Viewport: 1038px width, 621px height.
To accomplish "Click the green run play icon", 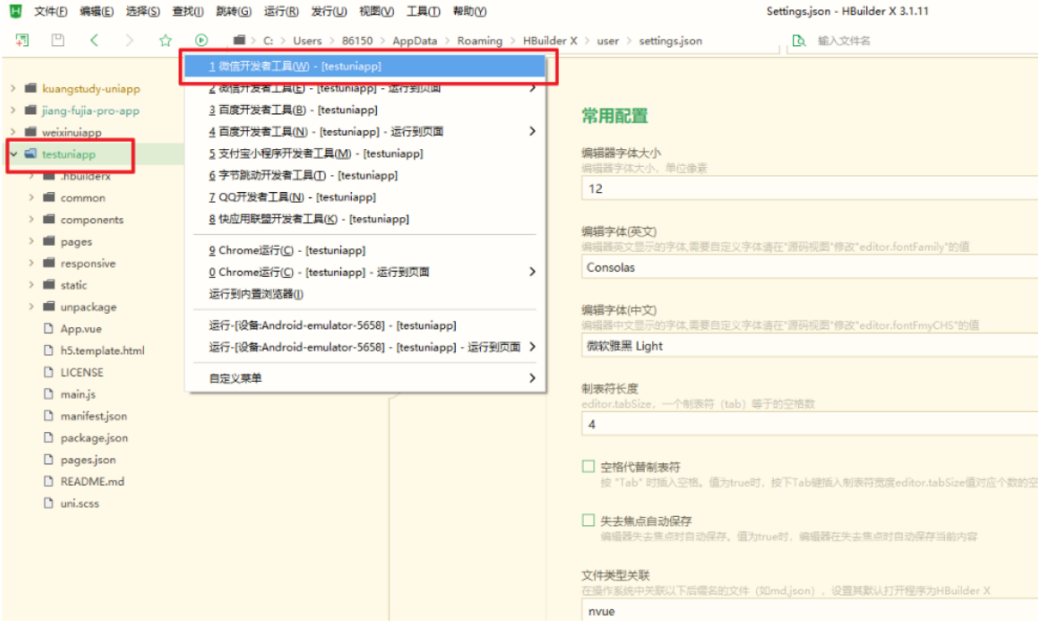I will [x=201, y=40].
